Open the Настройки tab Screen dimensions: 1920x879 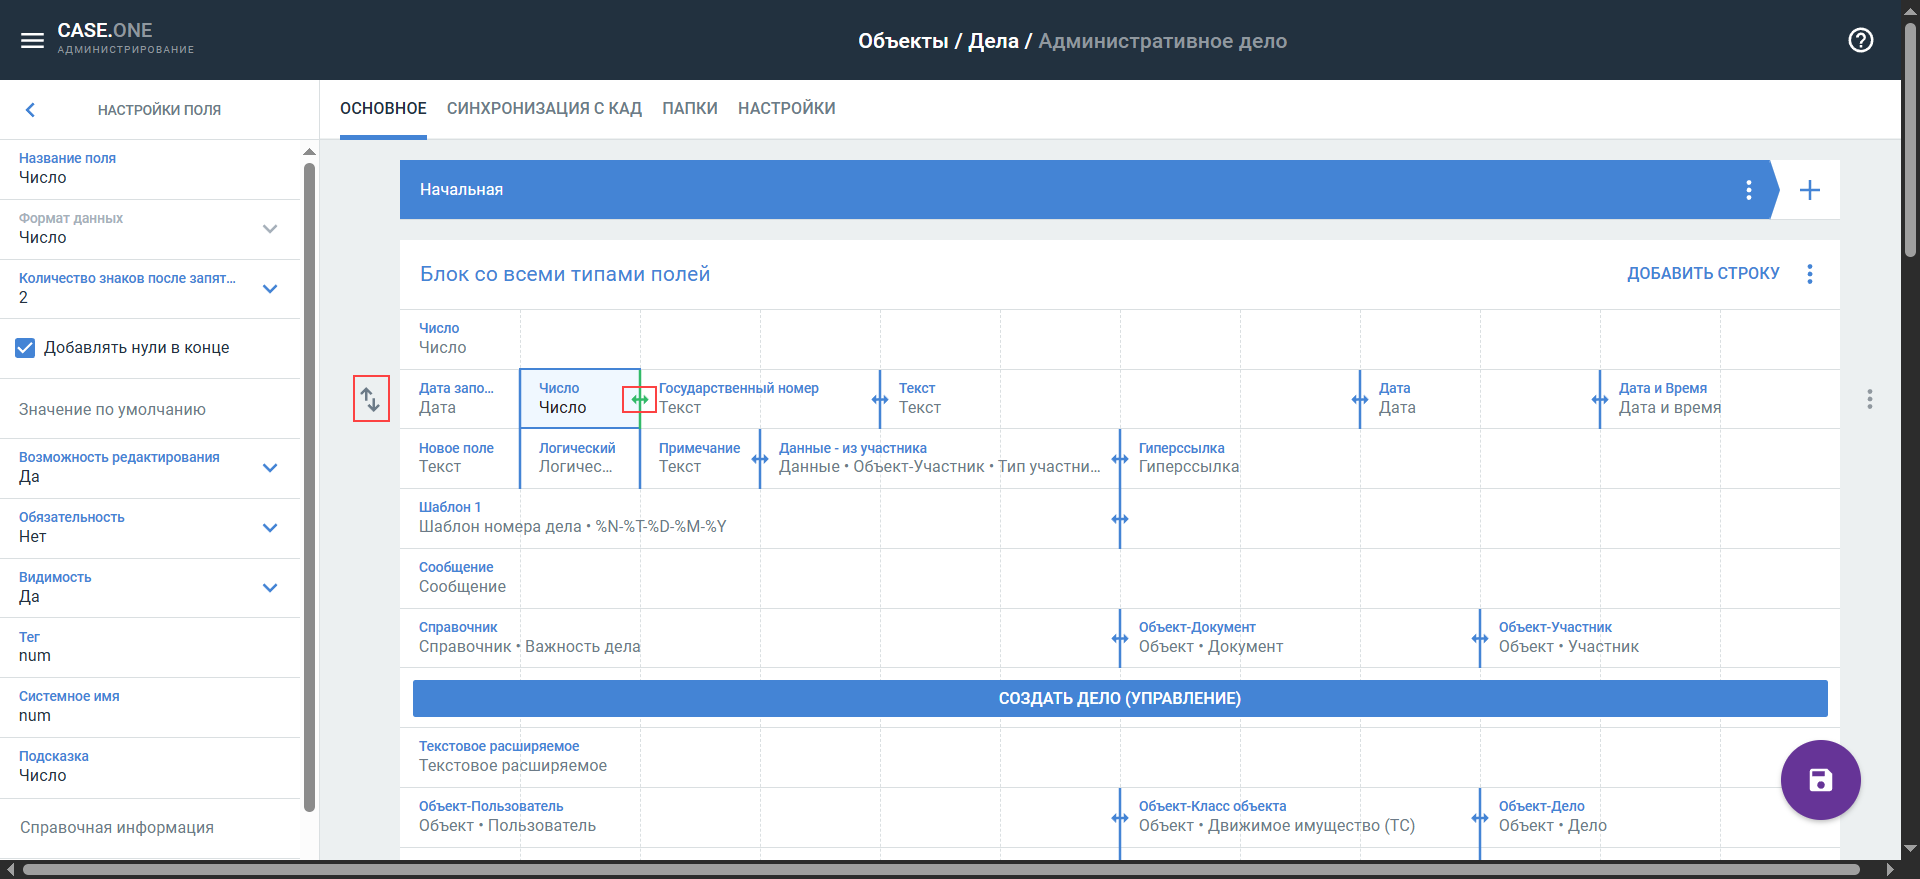(x=786, y=108)
